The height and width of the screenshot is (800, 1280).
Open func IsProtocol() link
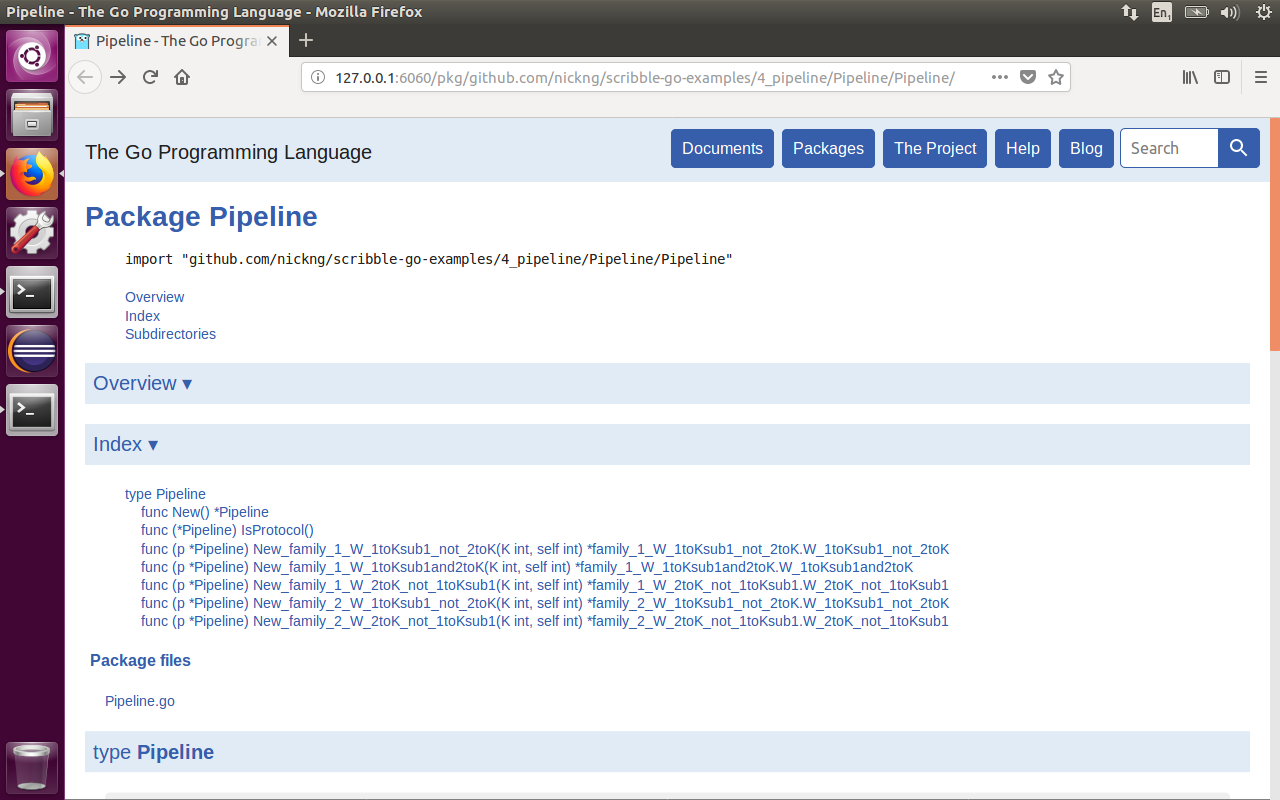tap(227, 530)
